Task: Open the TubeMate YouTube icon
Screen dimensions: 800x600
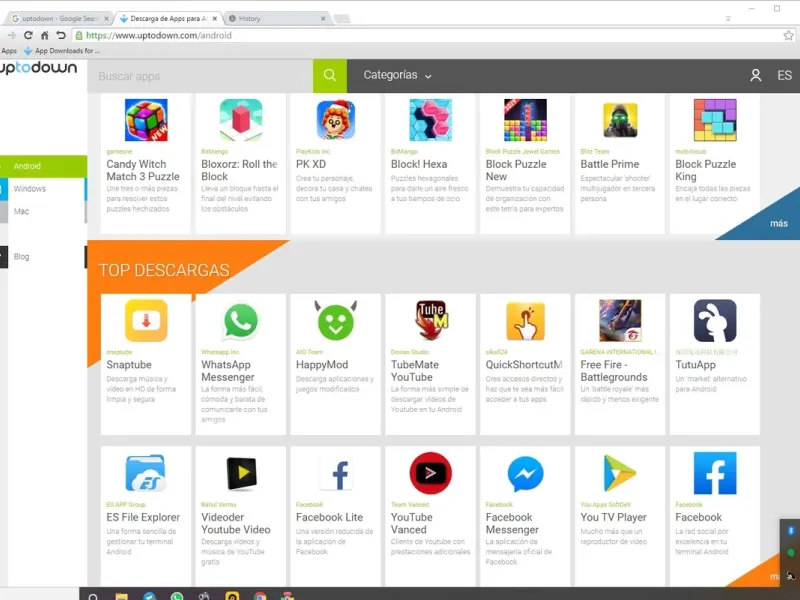Action: pos(431,320)
